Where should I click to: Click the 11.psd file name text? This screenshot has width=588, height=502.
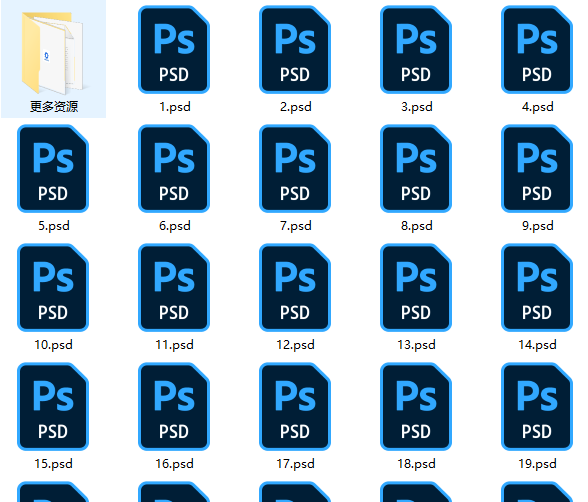(x=174, y=345)
